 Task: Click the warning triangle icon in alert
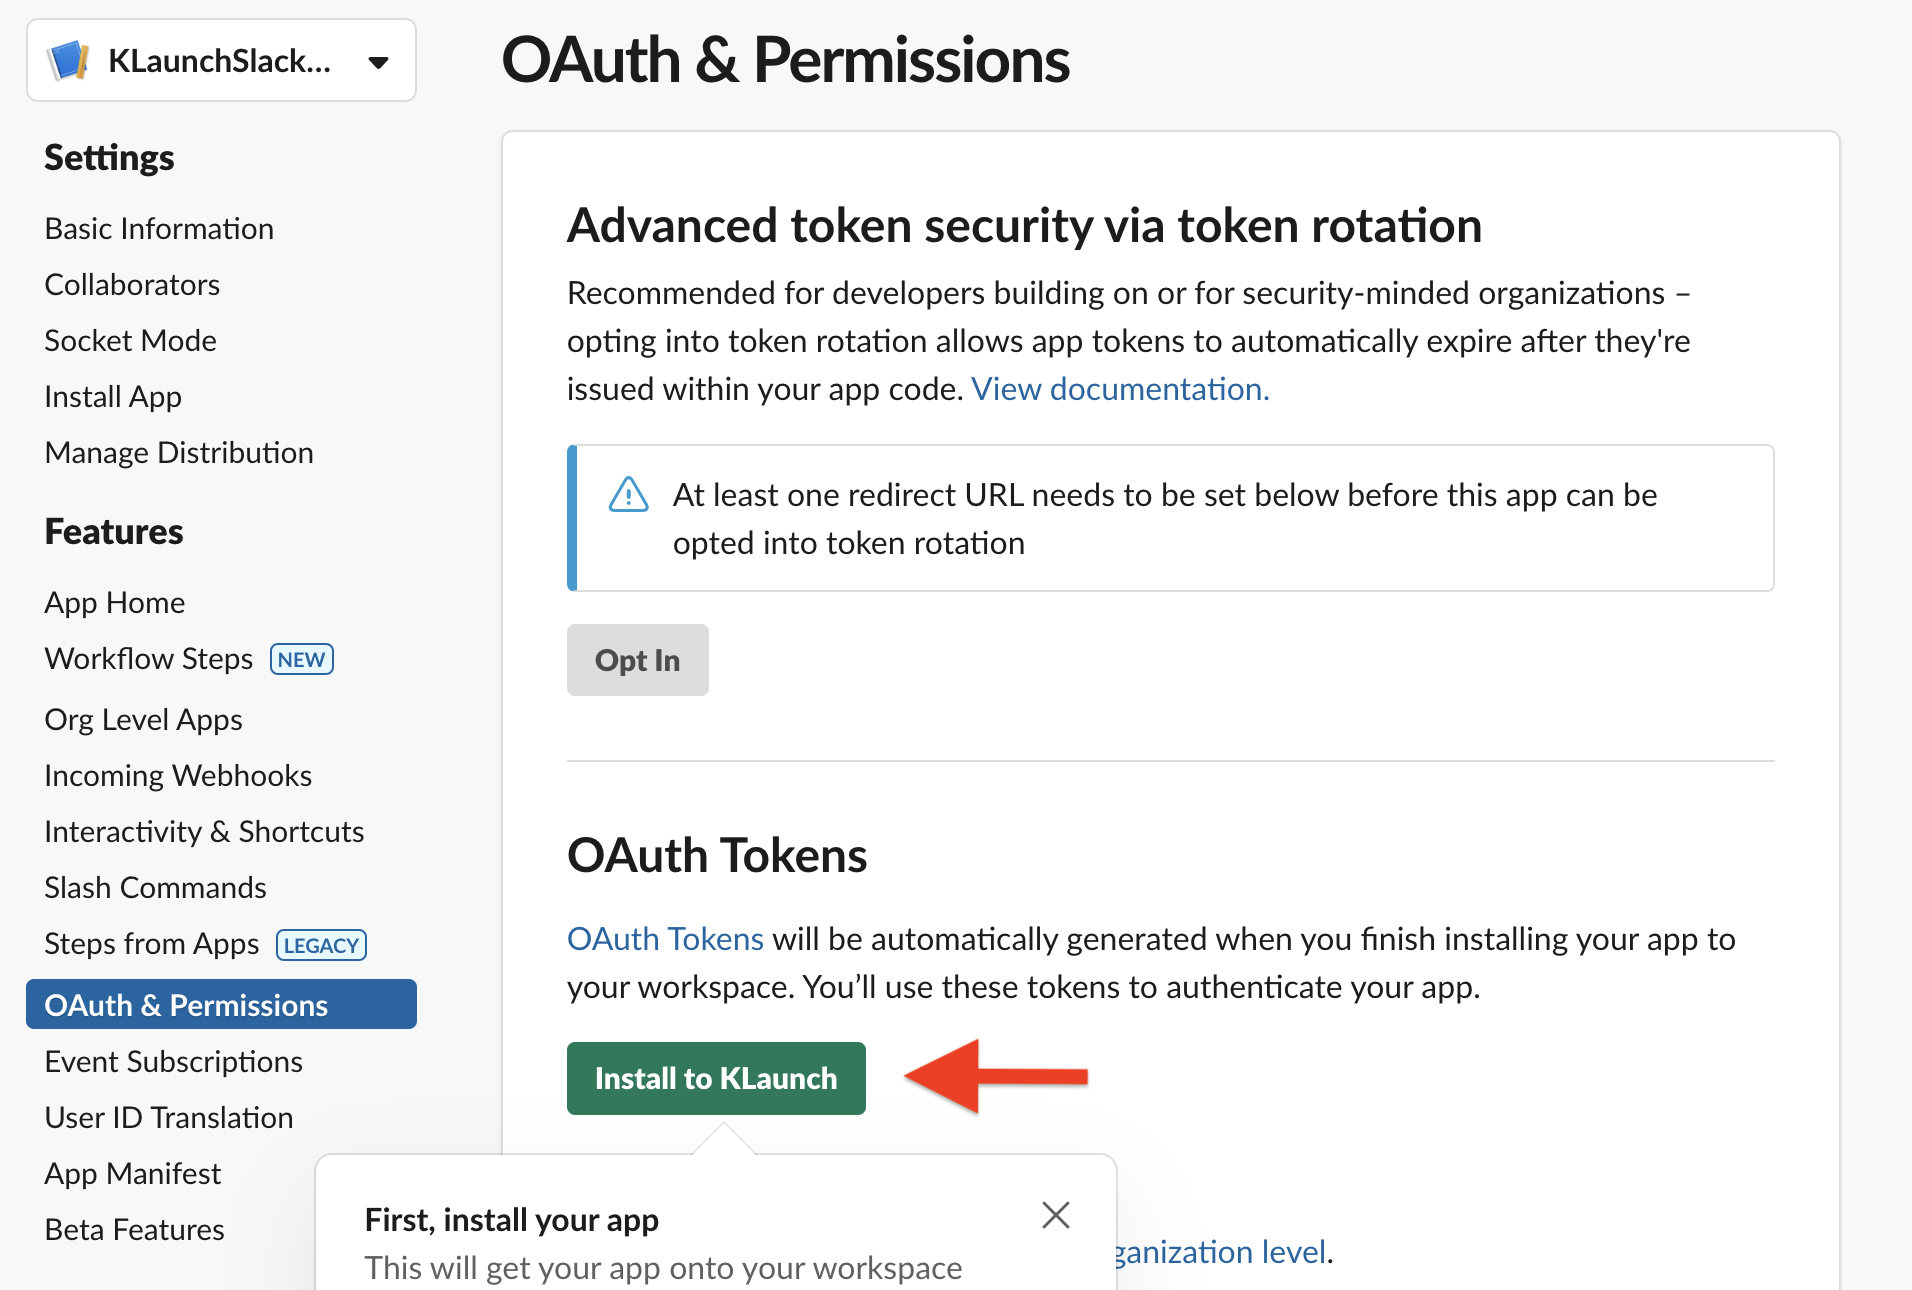click(628, 495)
